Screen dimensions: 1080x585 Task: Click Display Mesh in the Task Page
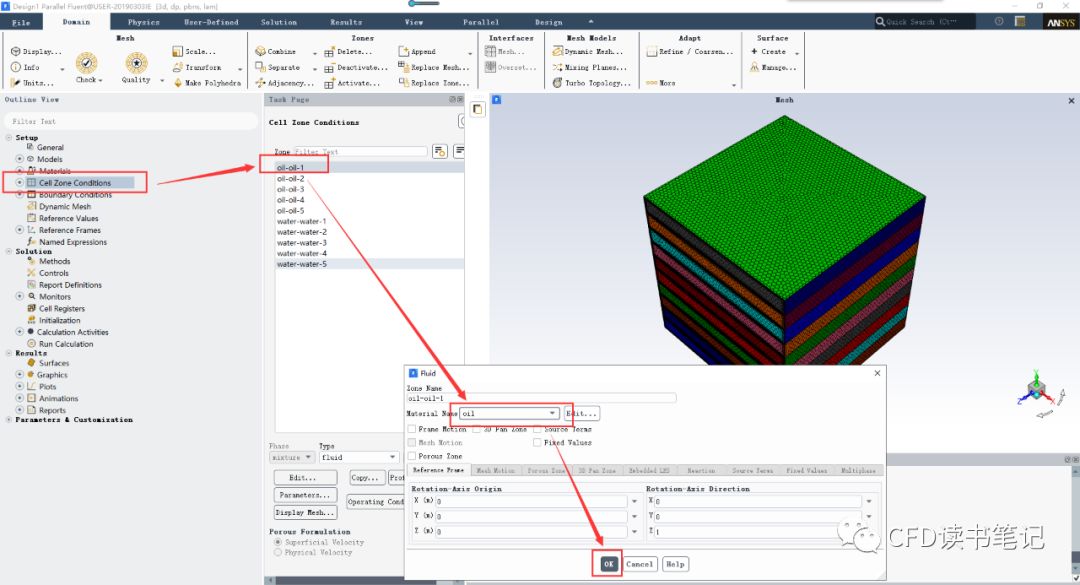(305, 513)
